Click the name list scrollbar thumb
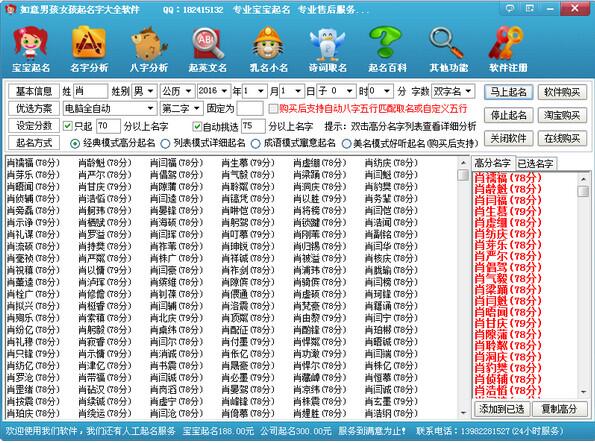This screenshot has height=443, width=595. tap(463, 175)
